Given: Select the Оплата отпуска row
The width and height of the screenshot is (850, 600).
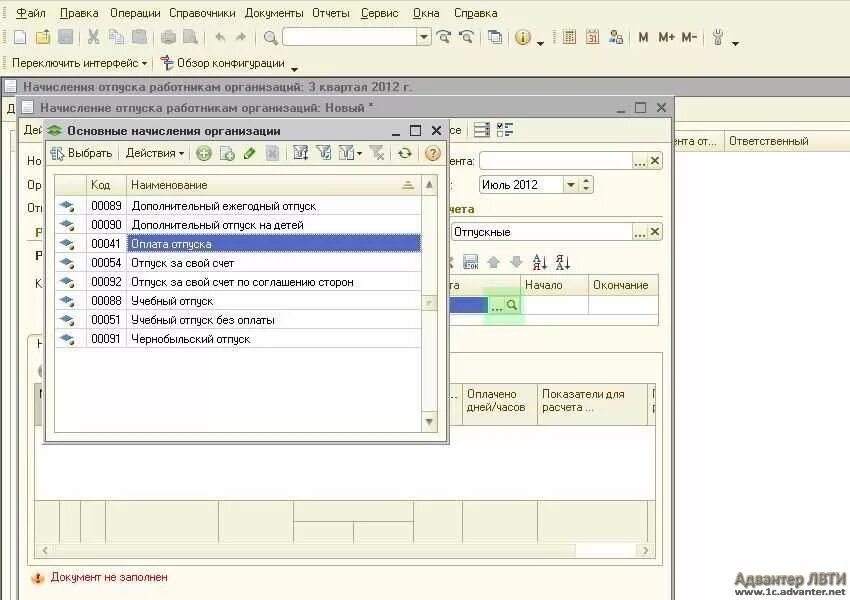Looking at the screenshot, I should pyautogui.click(x=238, y=244).
